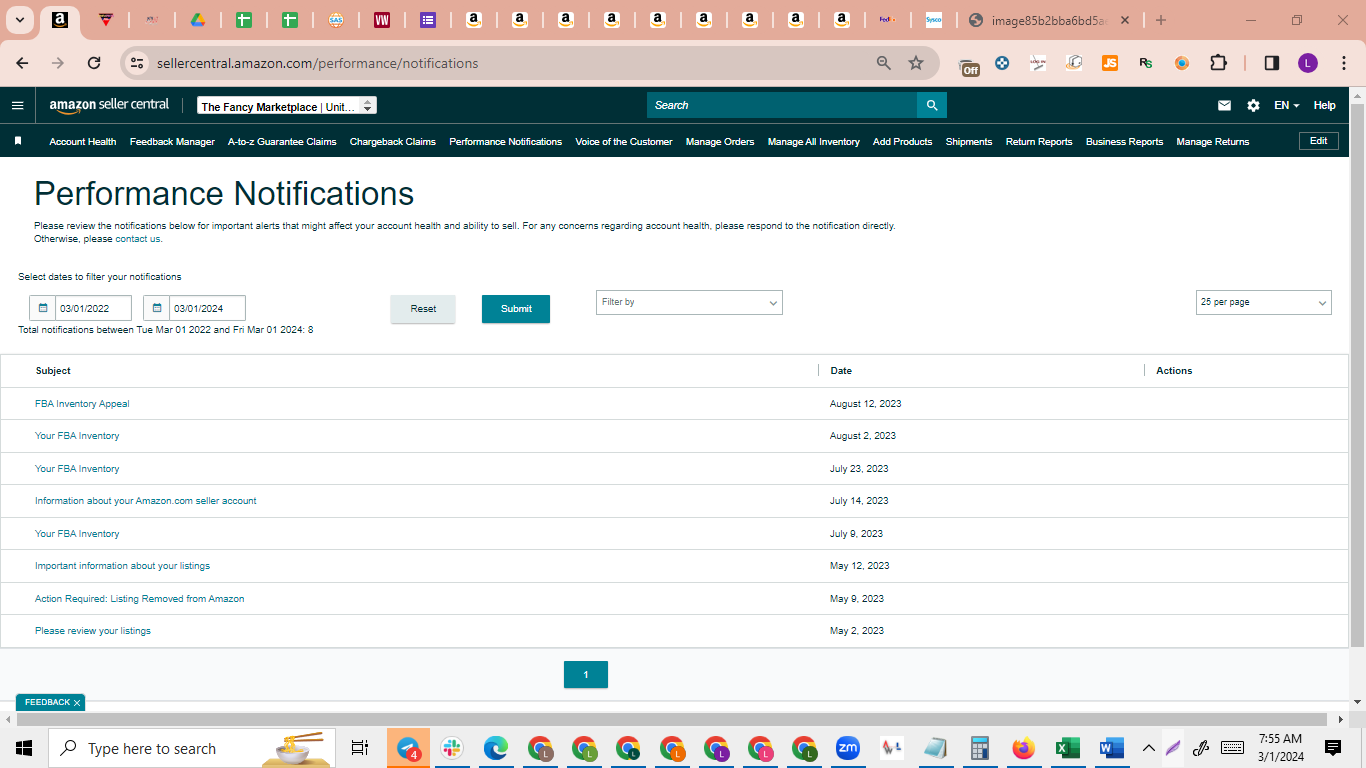Image resolution: width=1366 pixels, height=768 pixels.
Task: Open Chargeback Claims
Action: coord(393,142)
